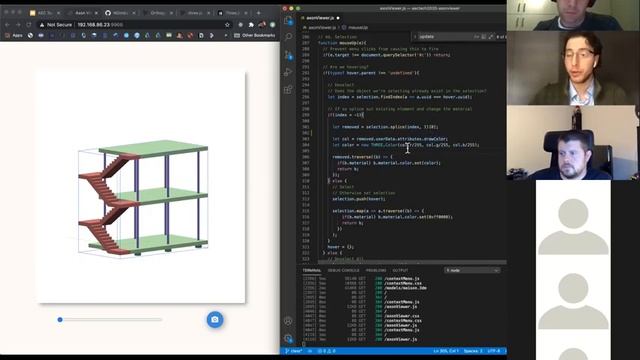
Task: Click Spaces indentation in status bar
Action: point(473,351)
